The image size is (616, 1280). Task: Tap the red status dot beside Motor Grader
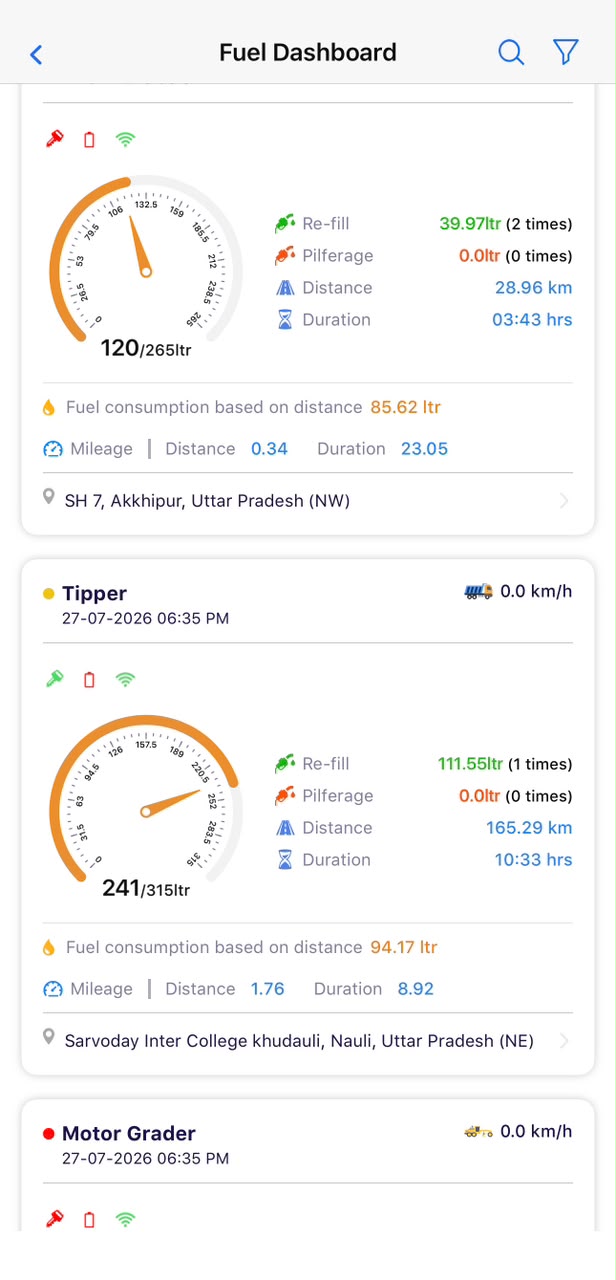click(49, 1134)
